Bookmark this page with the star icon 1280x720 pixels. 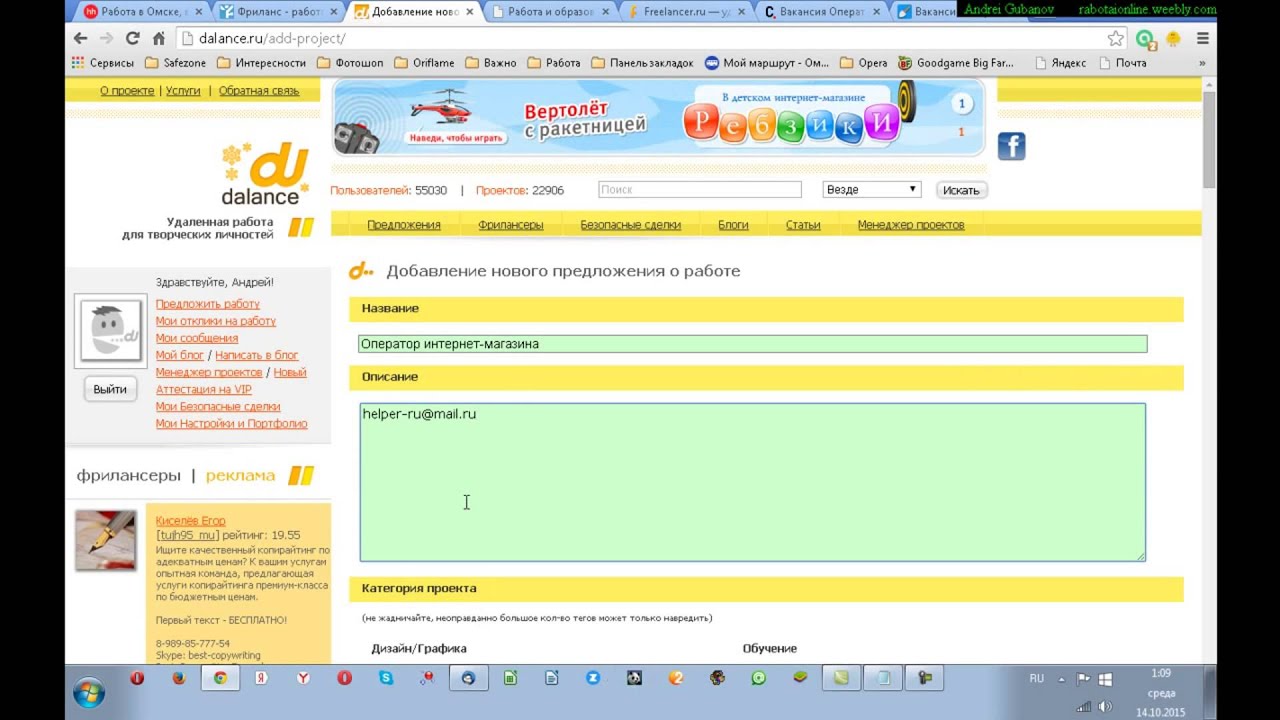tap(1116, 38)
